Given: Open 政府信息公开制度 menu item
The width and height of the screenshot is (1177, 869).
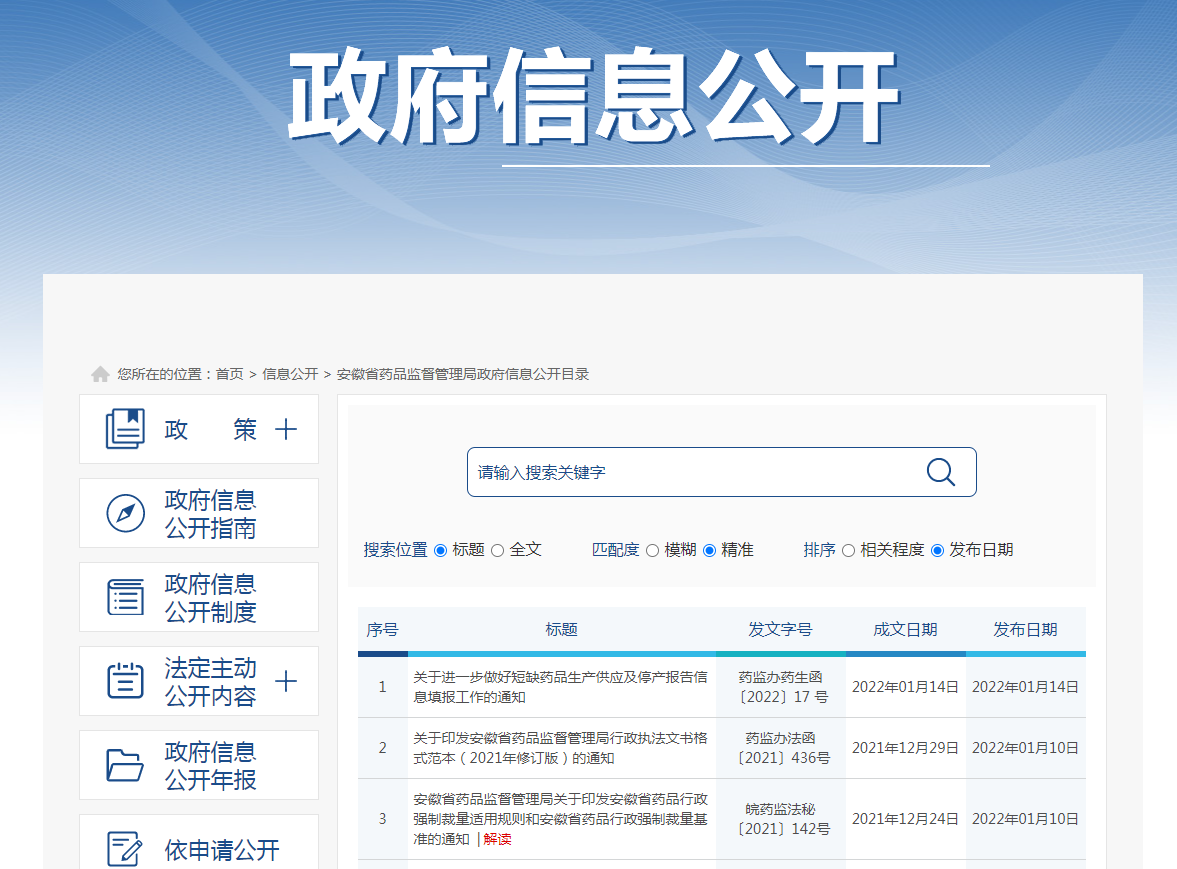Looking at the screenshot, I should (210, 597).
